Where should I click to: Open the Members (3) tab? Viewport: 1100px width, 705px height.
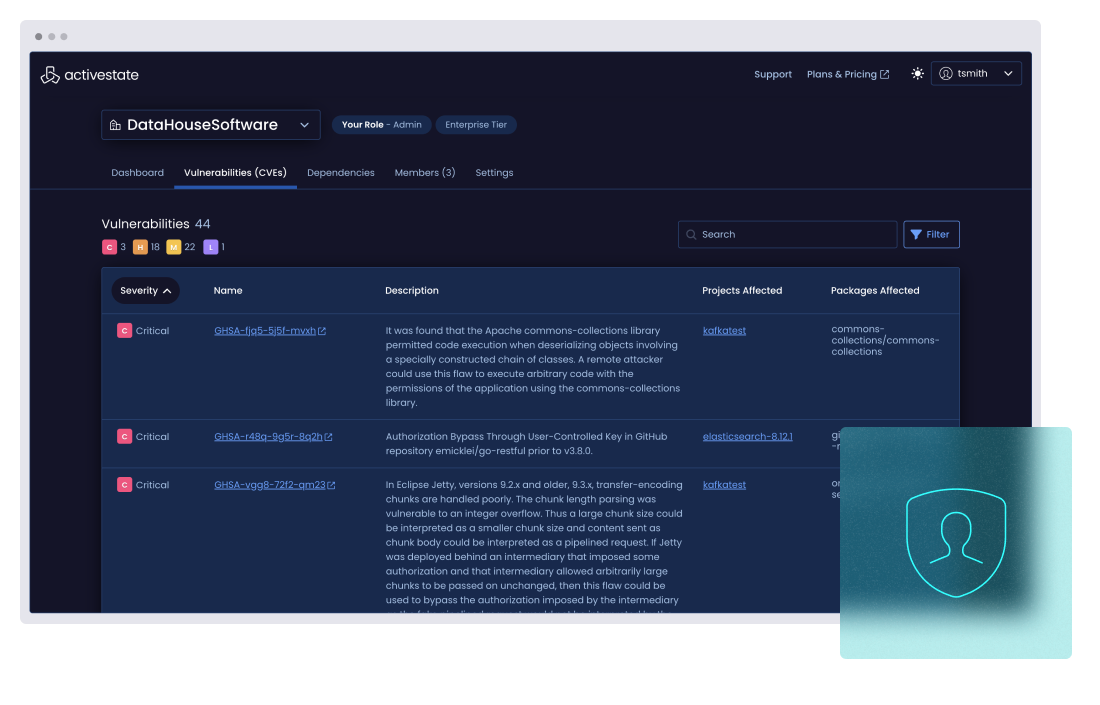pos(425,173)
